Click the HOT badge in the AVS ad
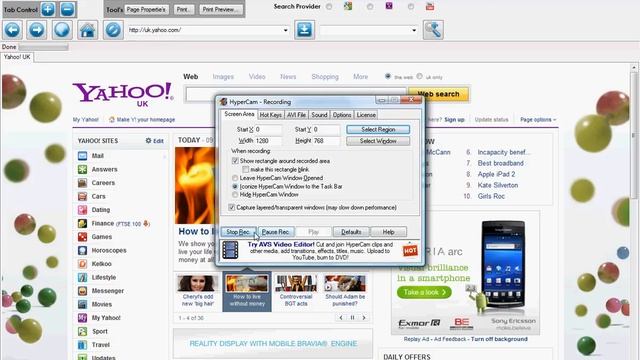Image resolution: width=640 pixels, height=360 pixels. pyautogui.click(x=410, y=250)
